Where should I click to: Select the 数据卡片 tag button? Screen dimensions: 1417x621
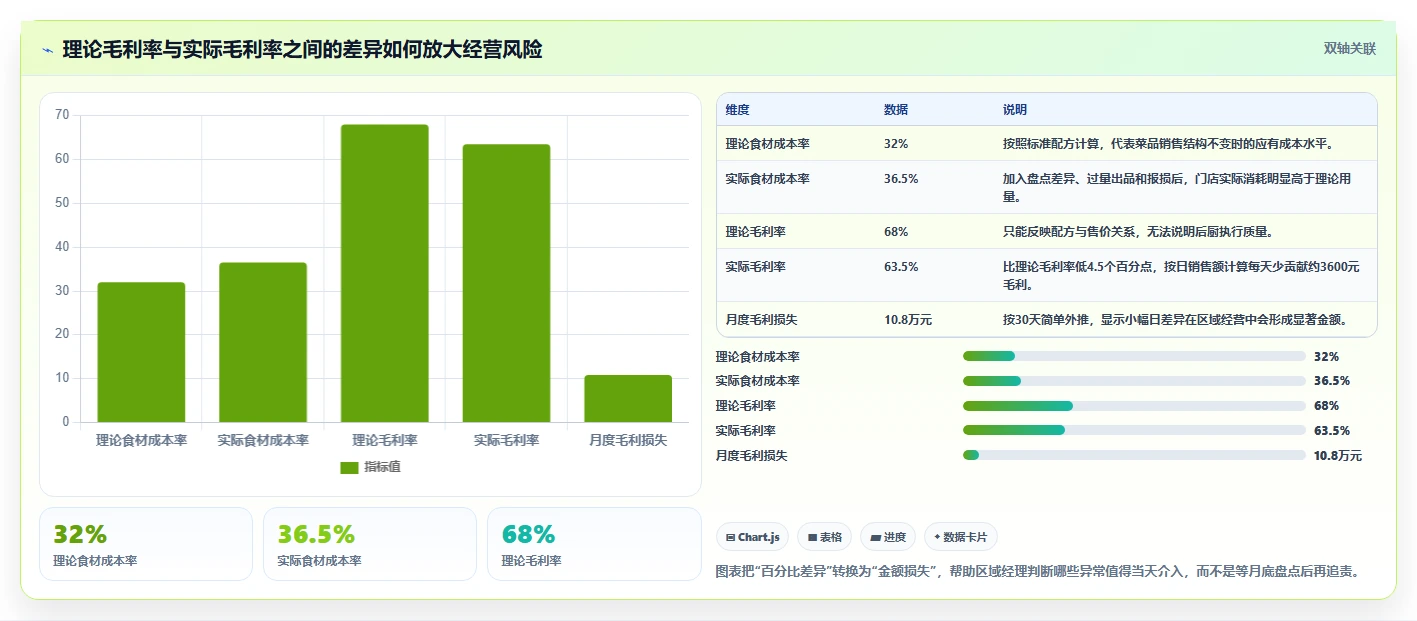(x=961, y=537)
